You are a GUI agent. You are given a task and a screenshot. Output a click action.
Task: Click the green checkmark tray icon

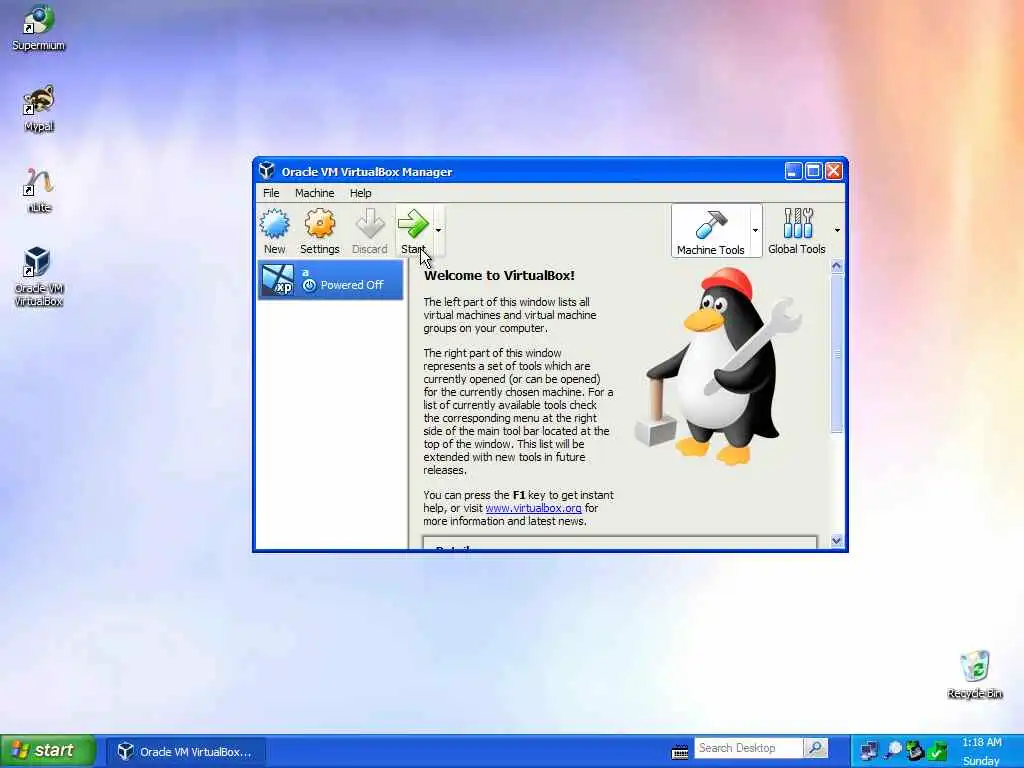click(938, 751)
